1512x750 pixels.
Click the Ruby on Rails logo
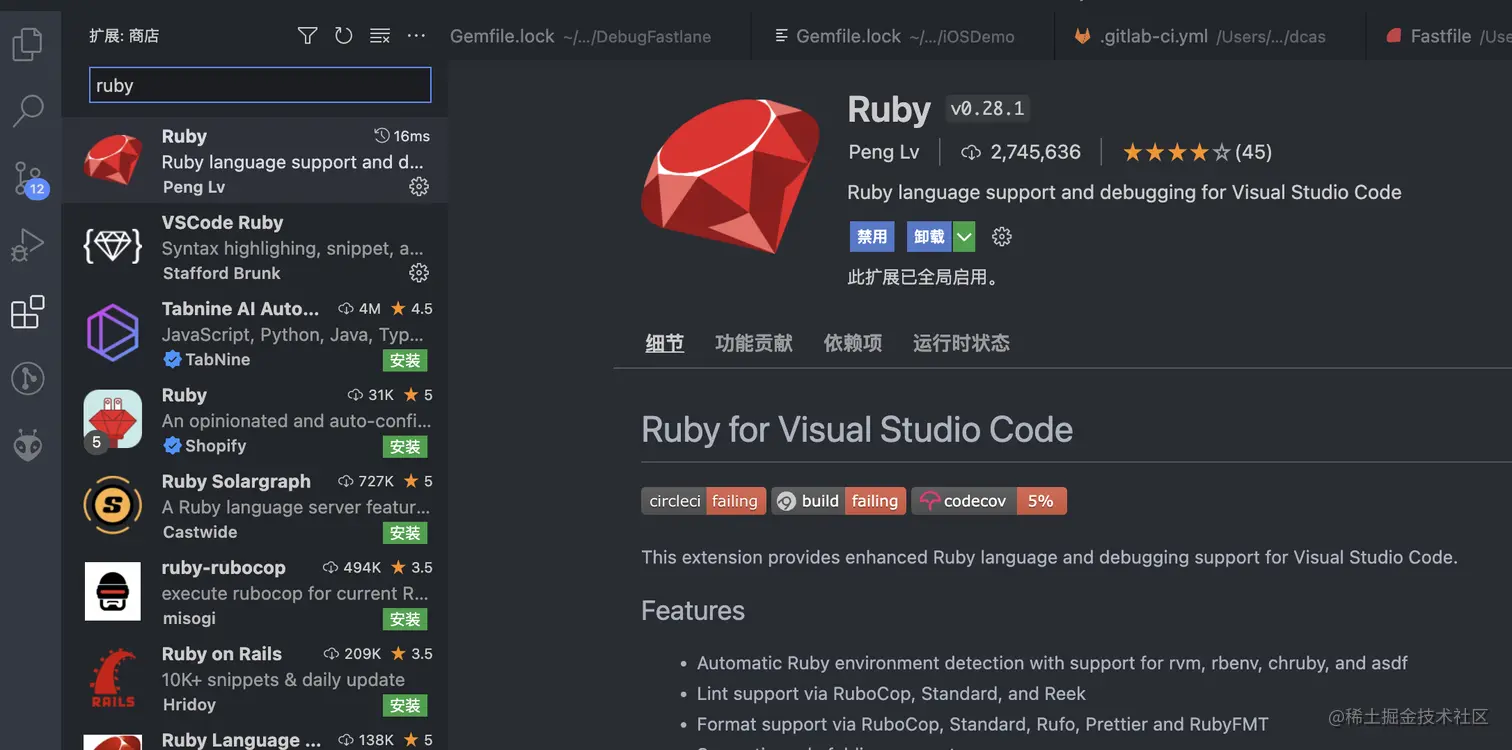tap(113, 677)
